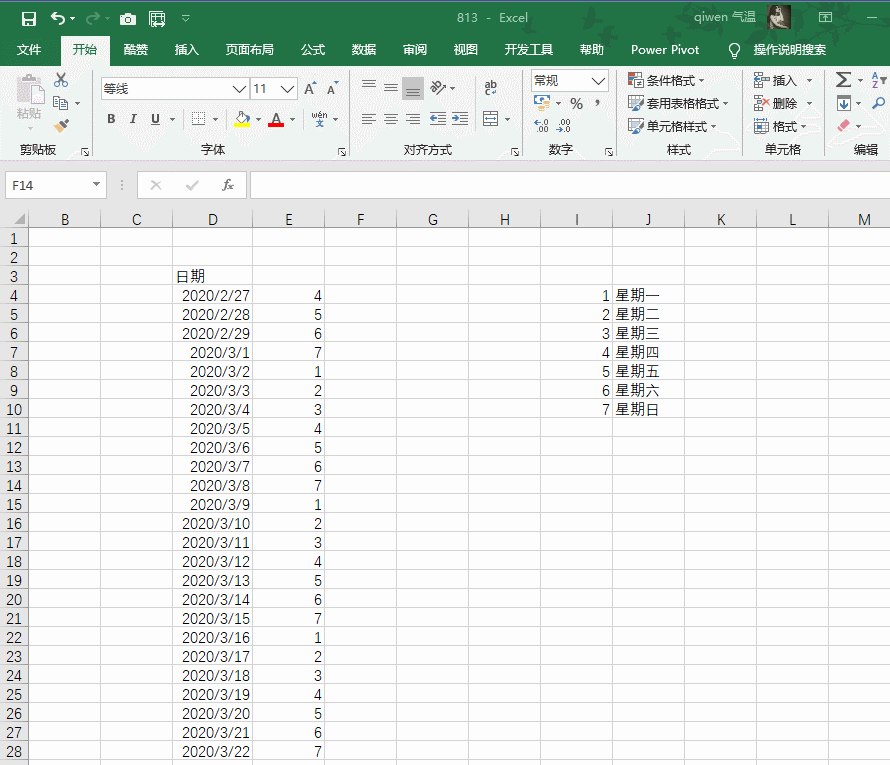Activate the Format Painter brush

61,125
